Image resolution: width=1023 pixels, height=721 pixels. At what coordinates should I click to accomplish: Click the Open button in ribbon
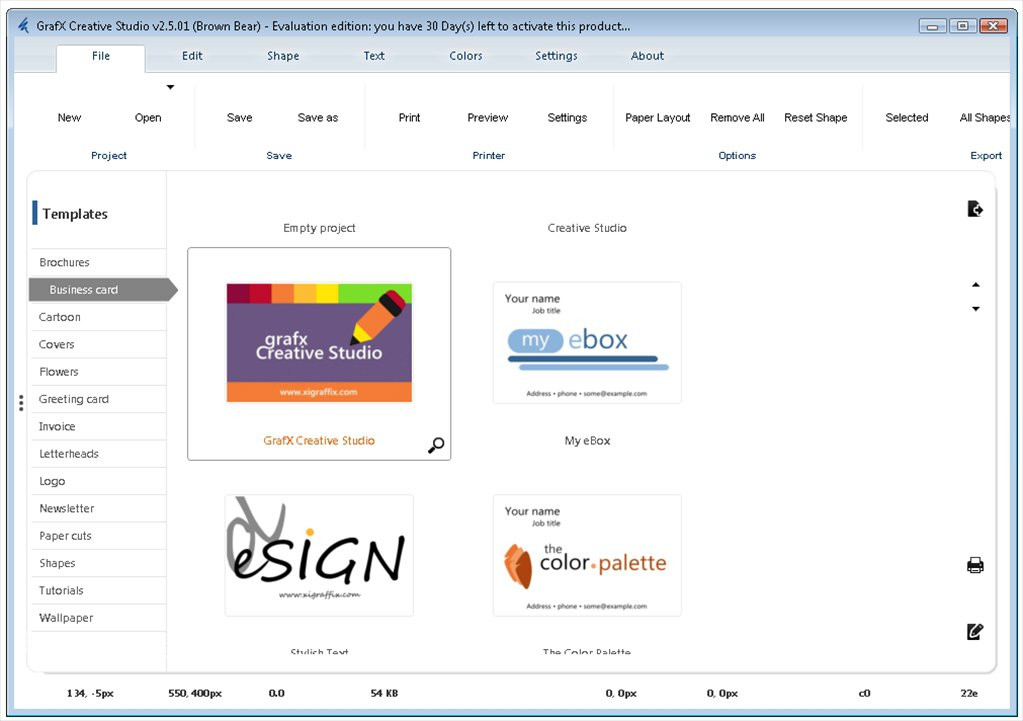pyautogui.click(x=148, y=117)
